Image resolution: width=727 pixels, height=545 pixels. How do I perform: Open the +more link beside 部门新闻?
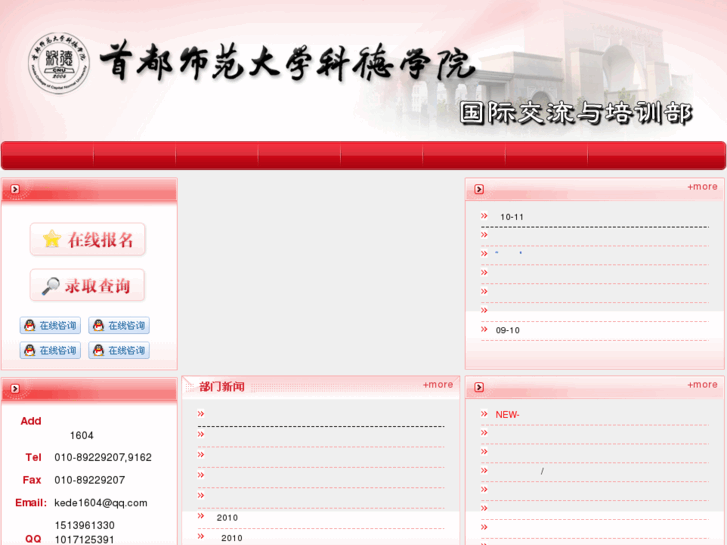point(438,385)
